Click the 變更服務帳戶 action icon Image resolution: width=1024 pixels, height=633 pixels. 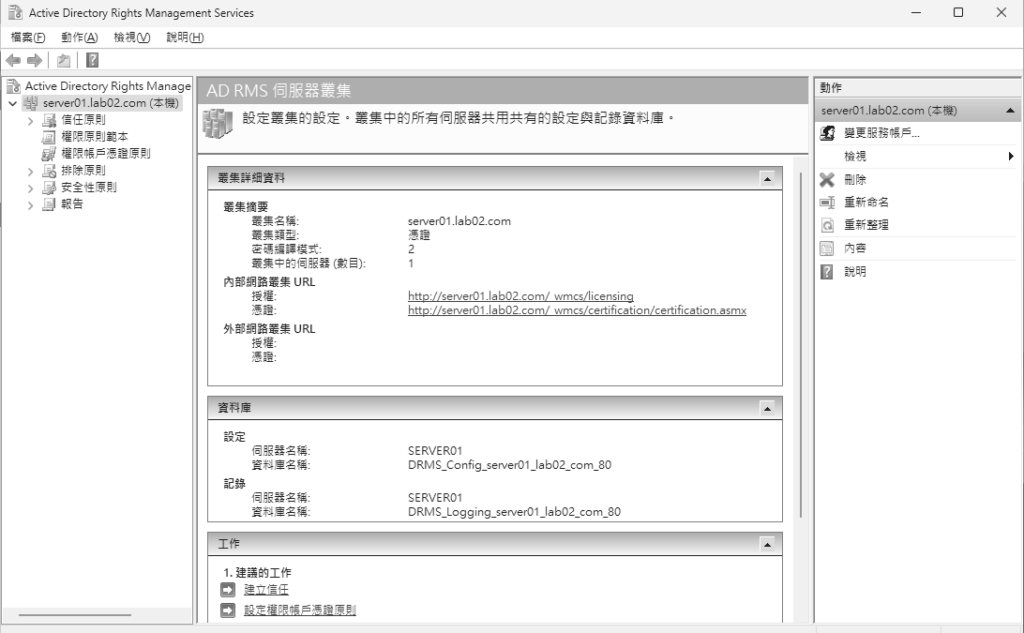tap(827, 133)
